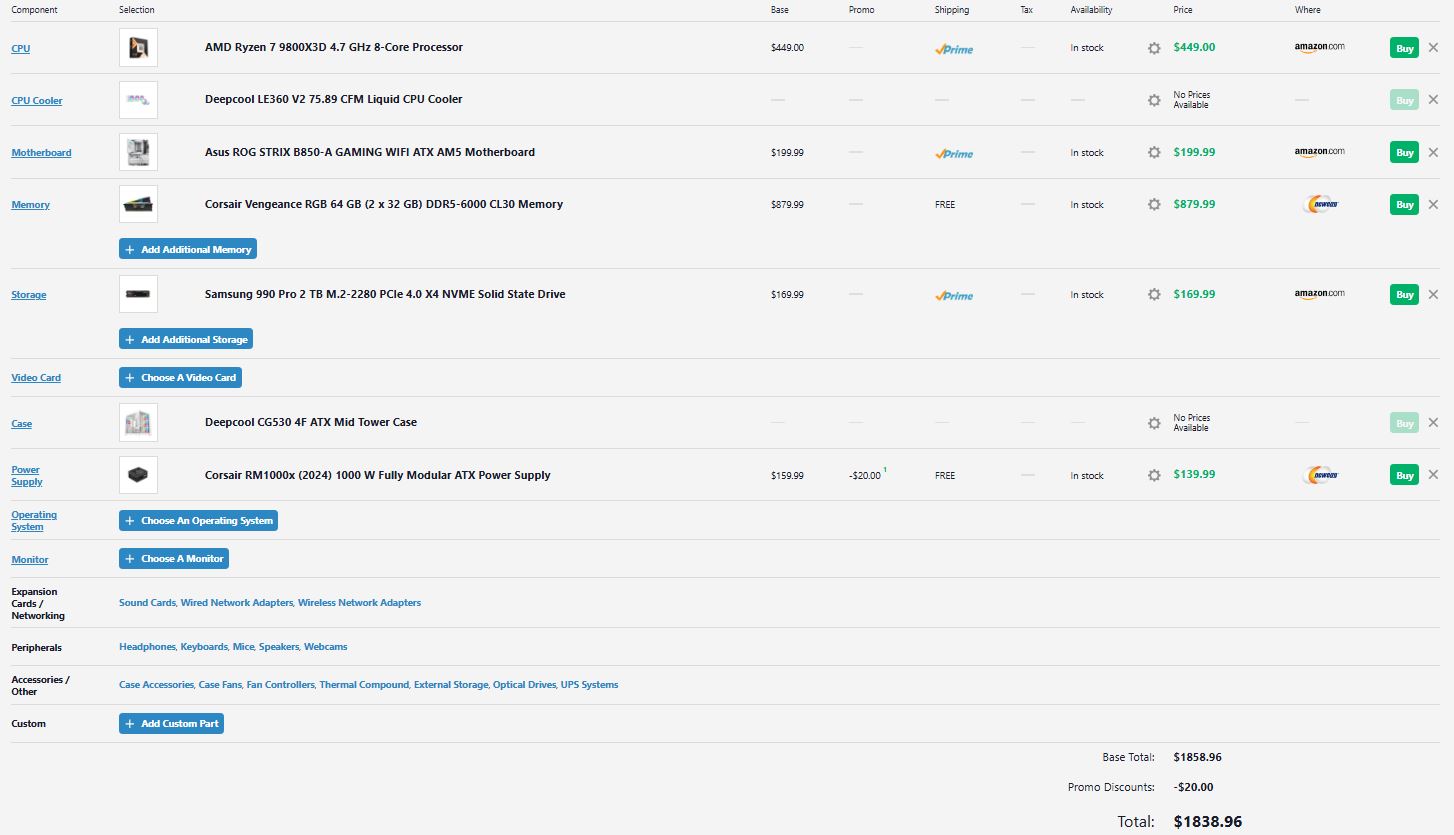Click the Amazon logo in the CPU row

(1319, 47)
